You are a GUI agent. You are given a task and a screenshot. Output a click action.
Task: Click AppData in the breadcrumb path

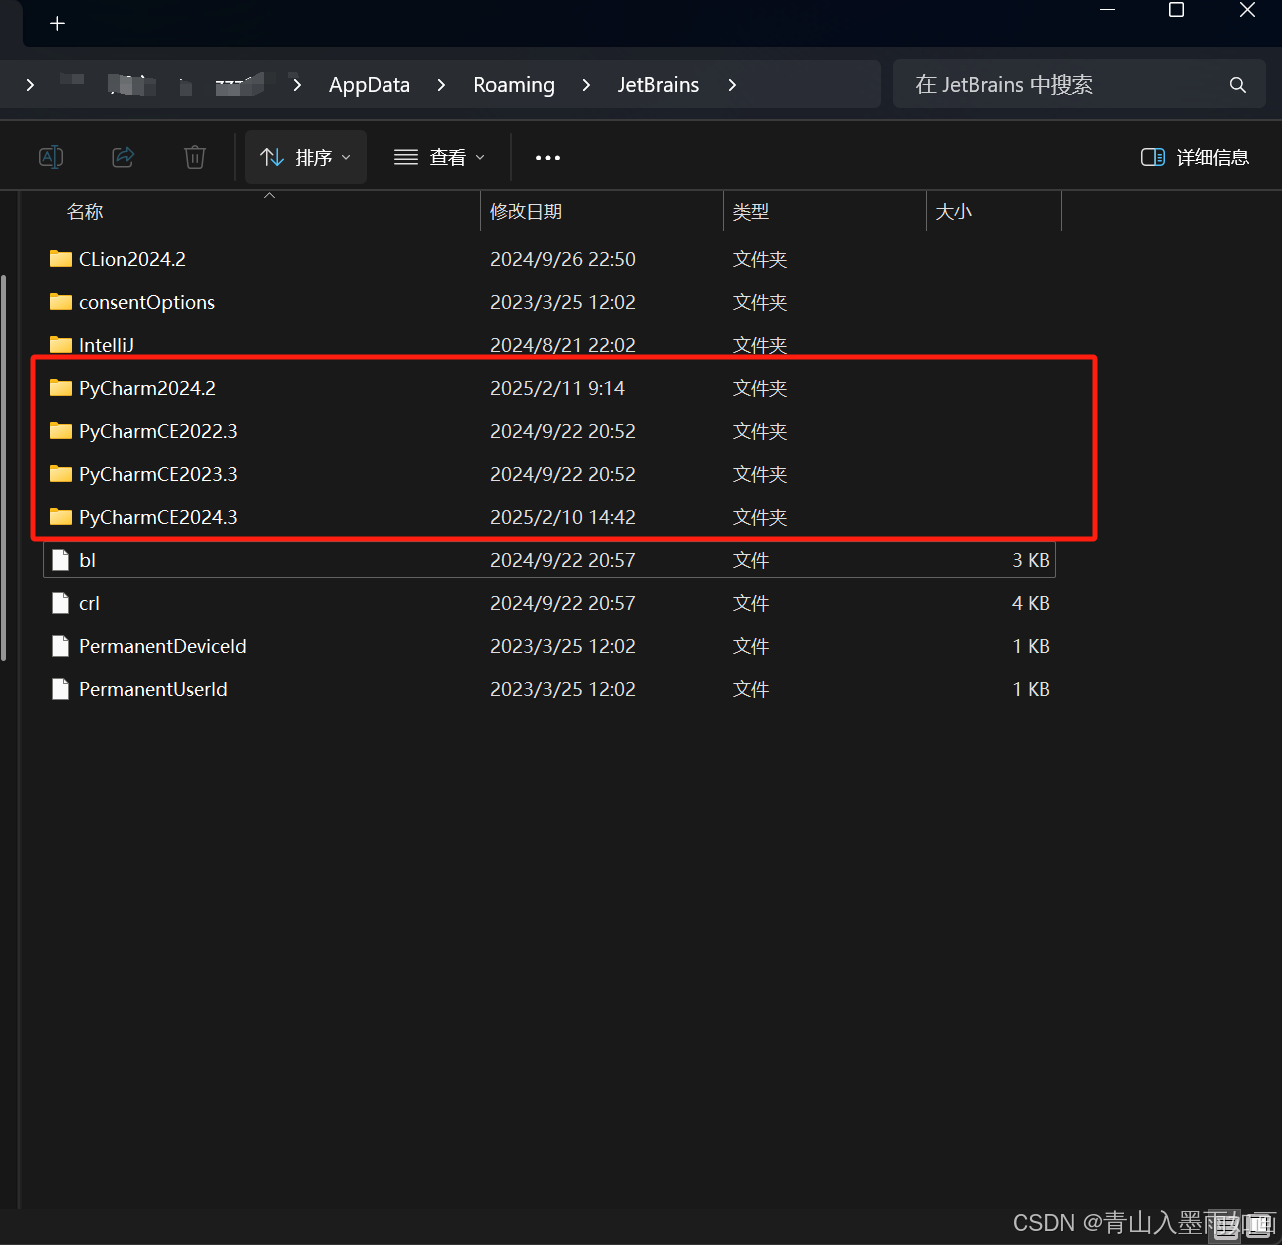pyautogui.click(x=370, y=85)
